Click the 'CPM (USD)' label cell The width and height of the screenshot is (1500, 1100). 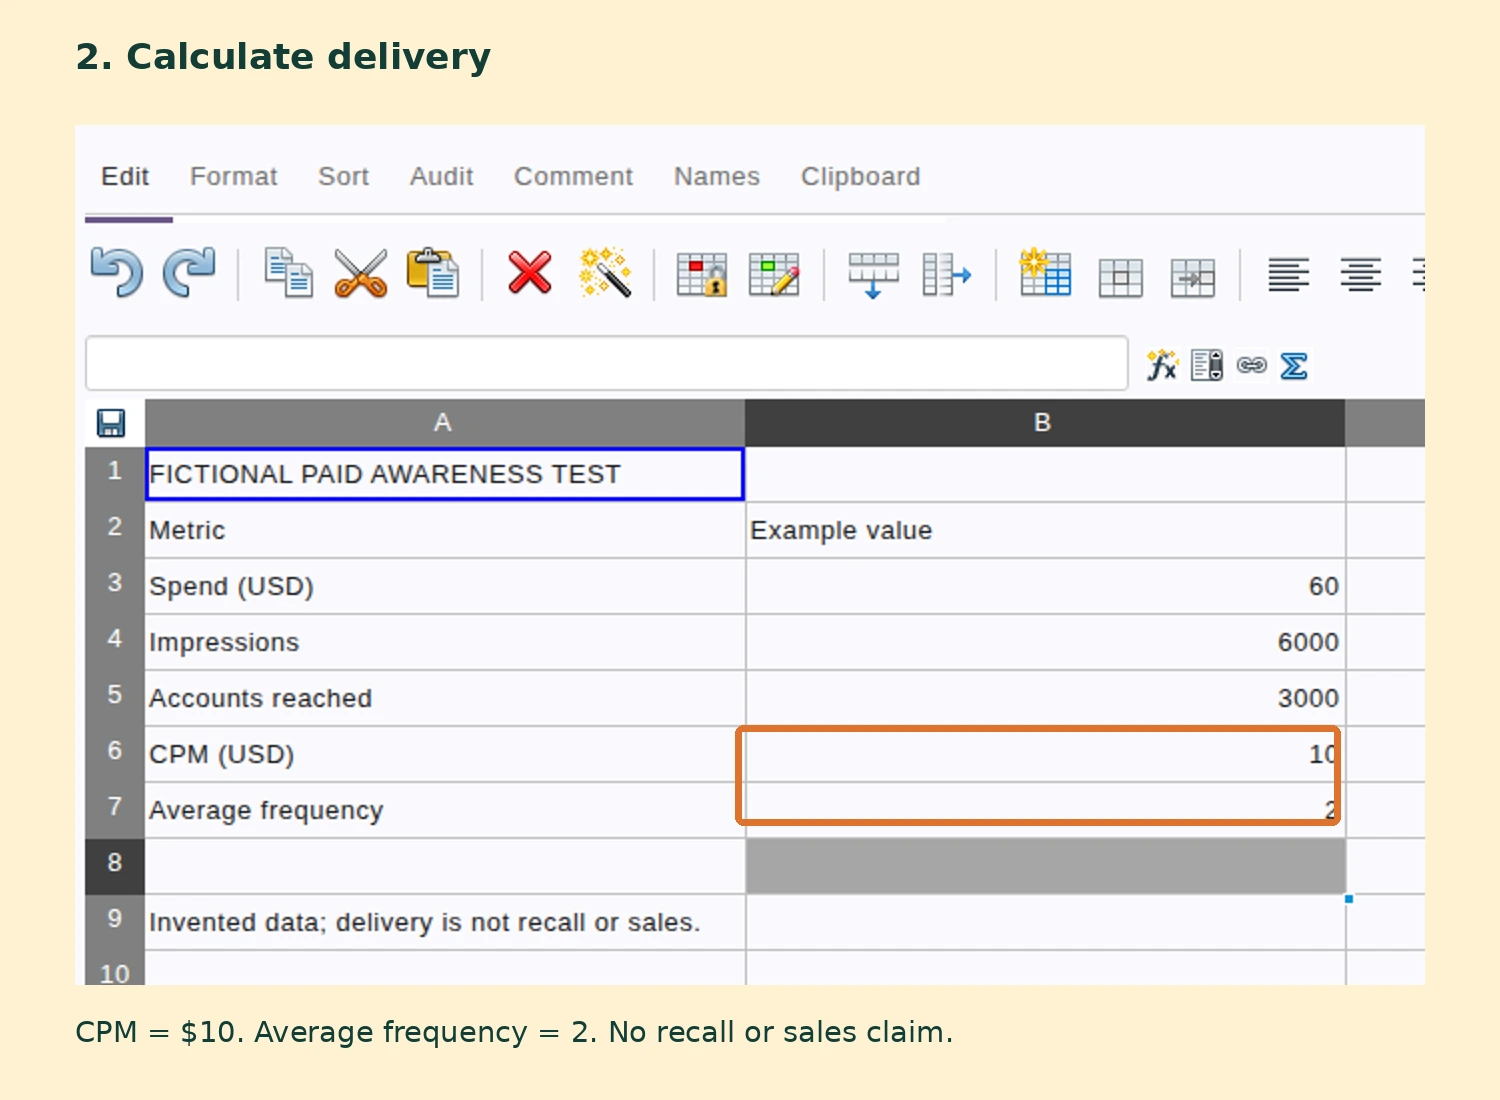[445, 754]
